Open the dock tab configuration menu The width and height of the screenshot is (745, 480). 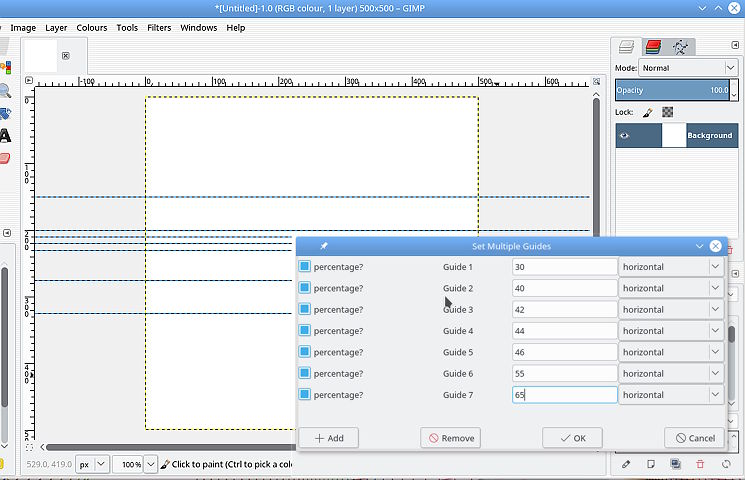click(x=735, y=45)
